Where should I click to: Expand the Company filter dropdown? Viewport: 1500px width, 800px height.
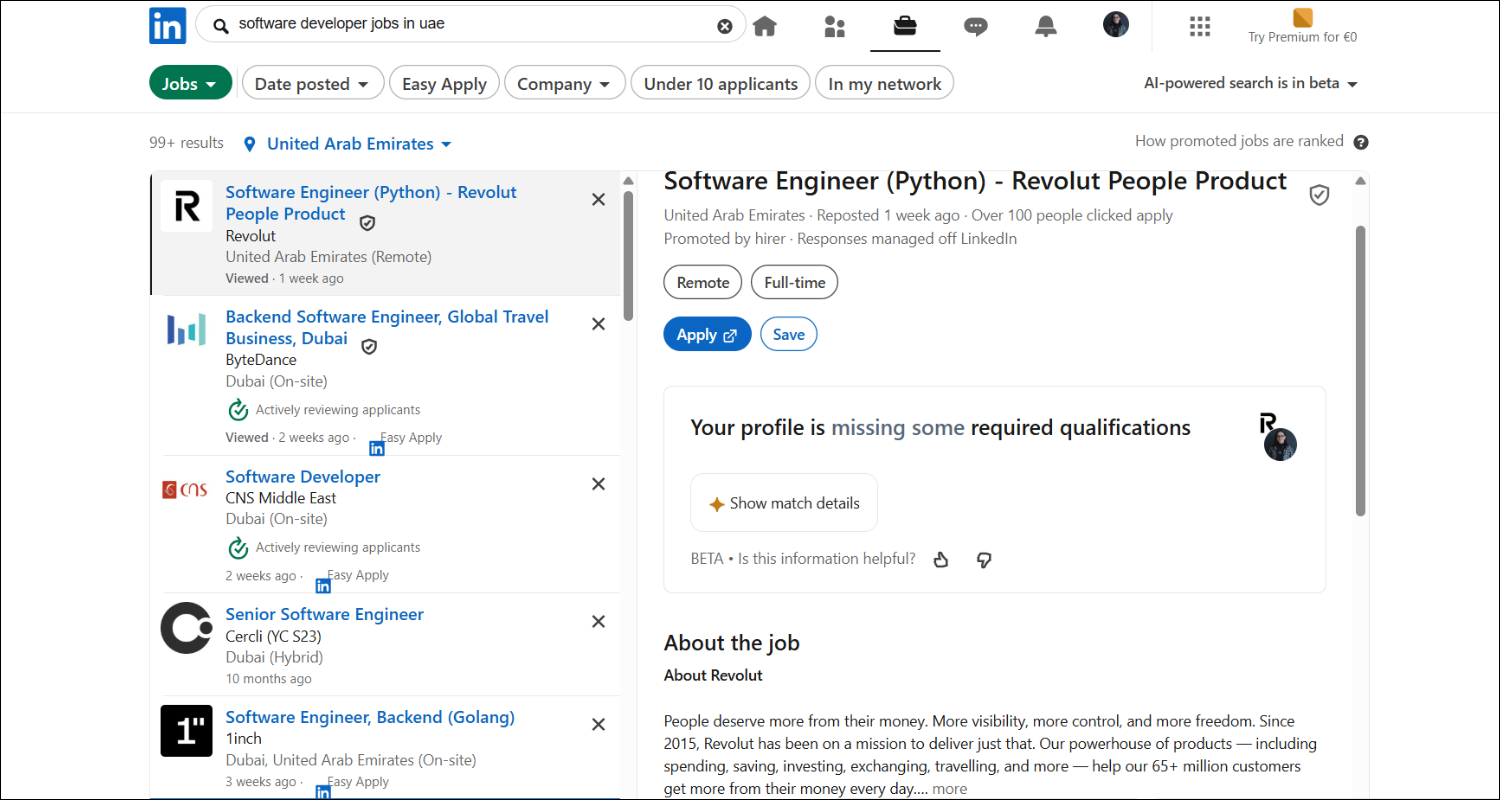pos(564,82)
